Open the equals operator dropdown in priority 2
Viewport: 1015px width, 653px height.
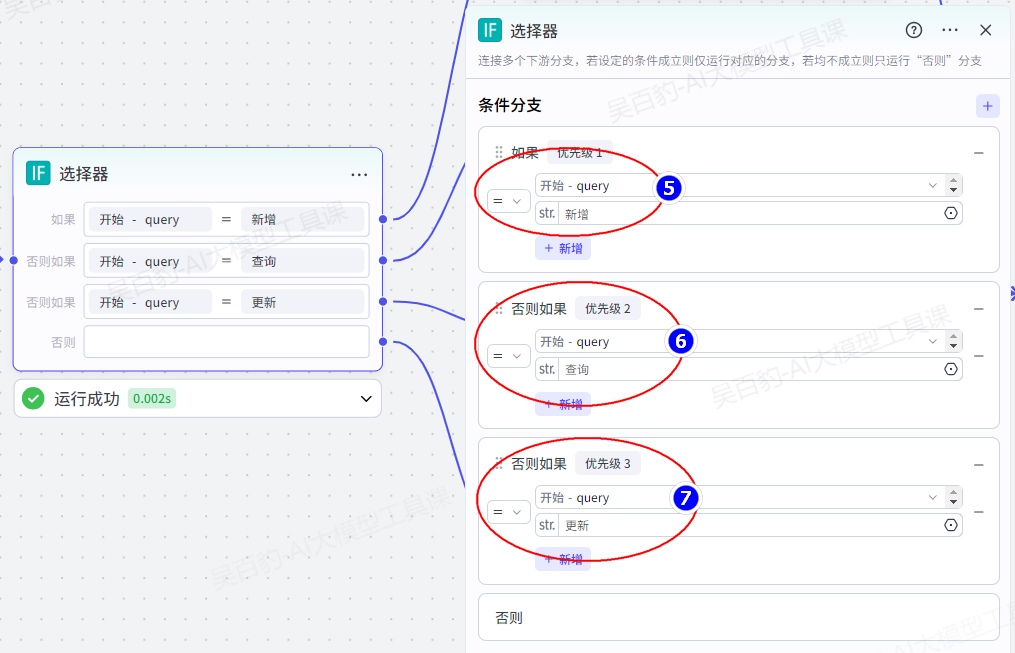508,356
